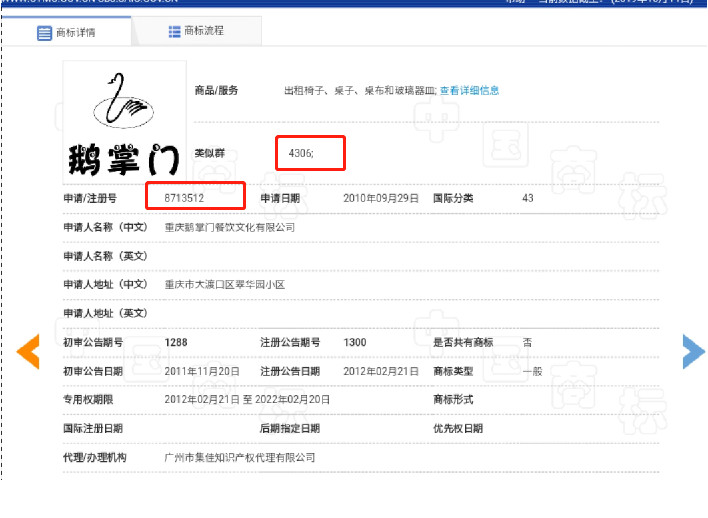708x518 pixels.
Task: Click application date 2010年09月29日
Action: pos(381,198)
